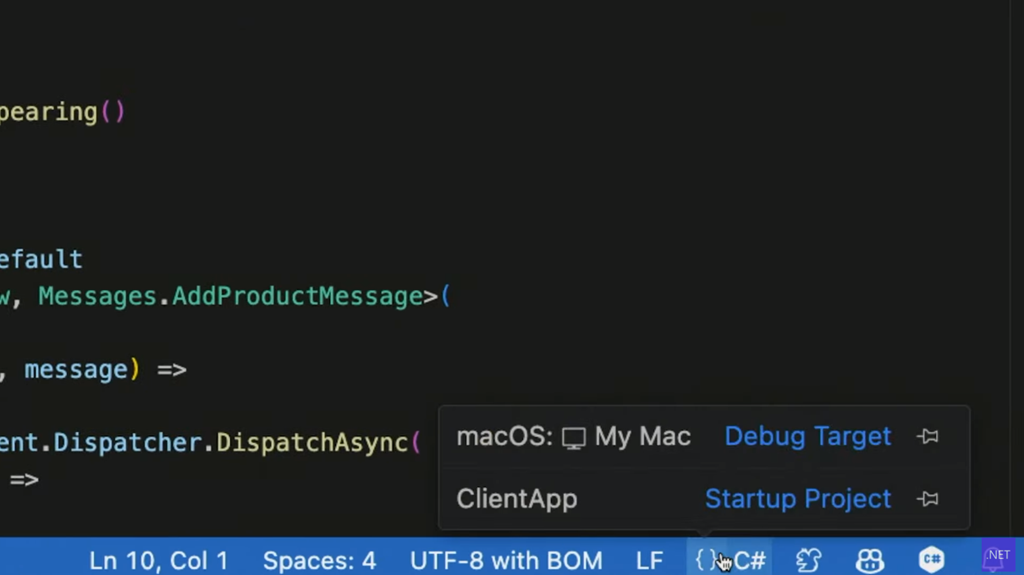
Task: Click AddProductMessage in the code editor
Action: point(297,296)
